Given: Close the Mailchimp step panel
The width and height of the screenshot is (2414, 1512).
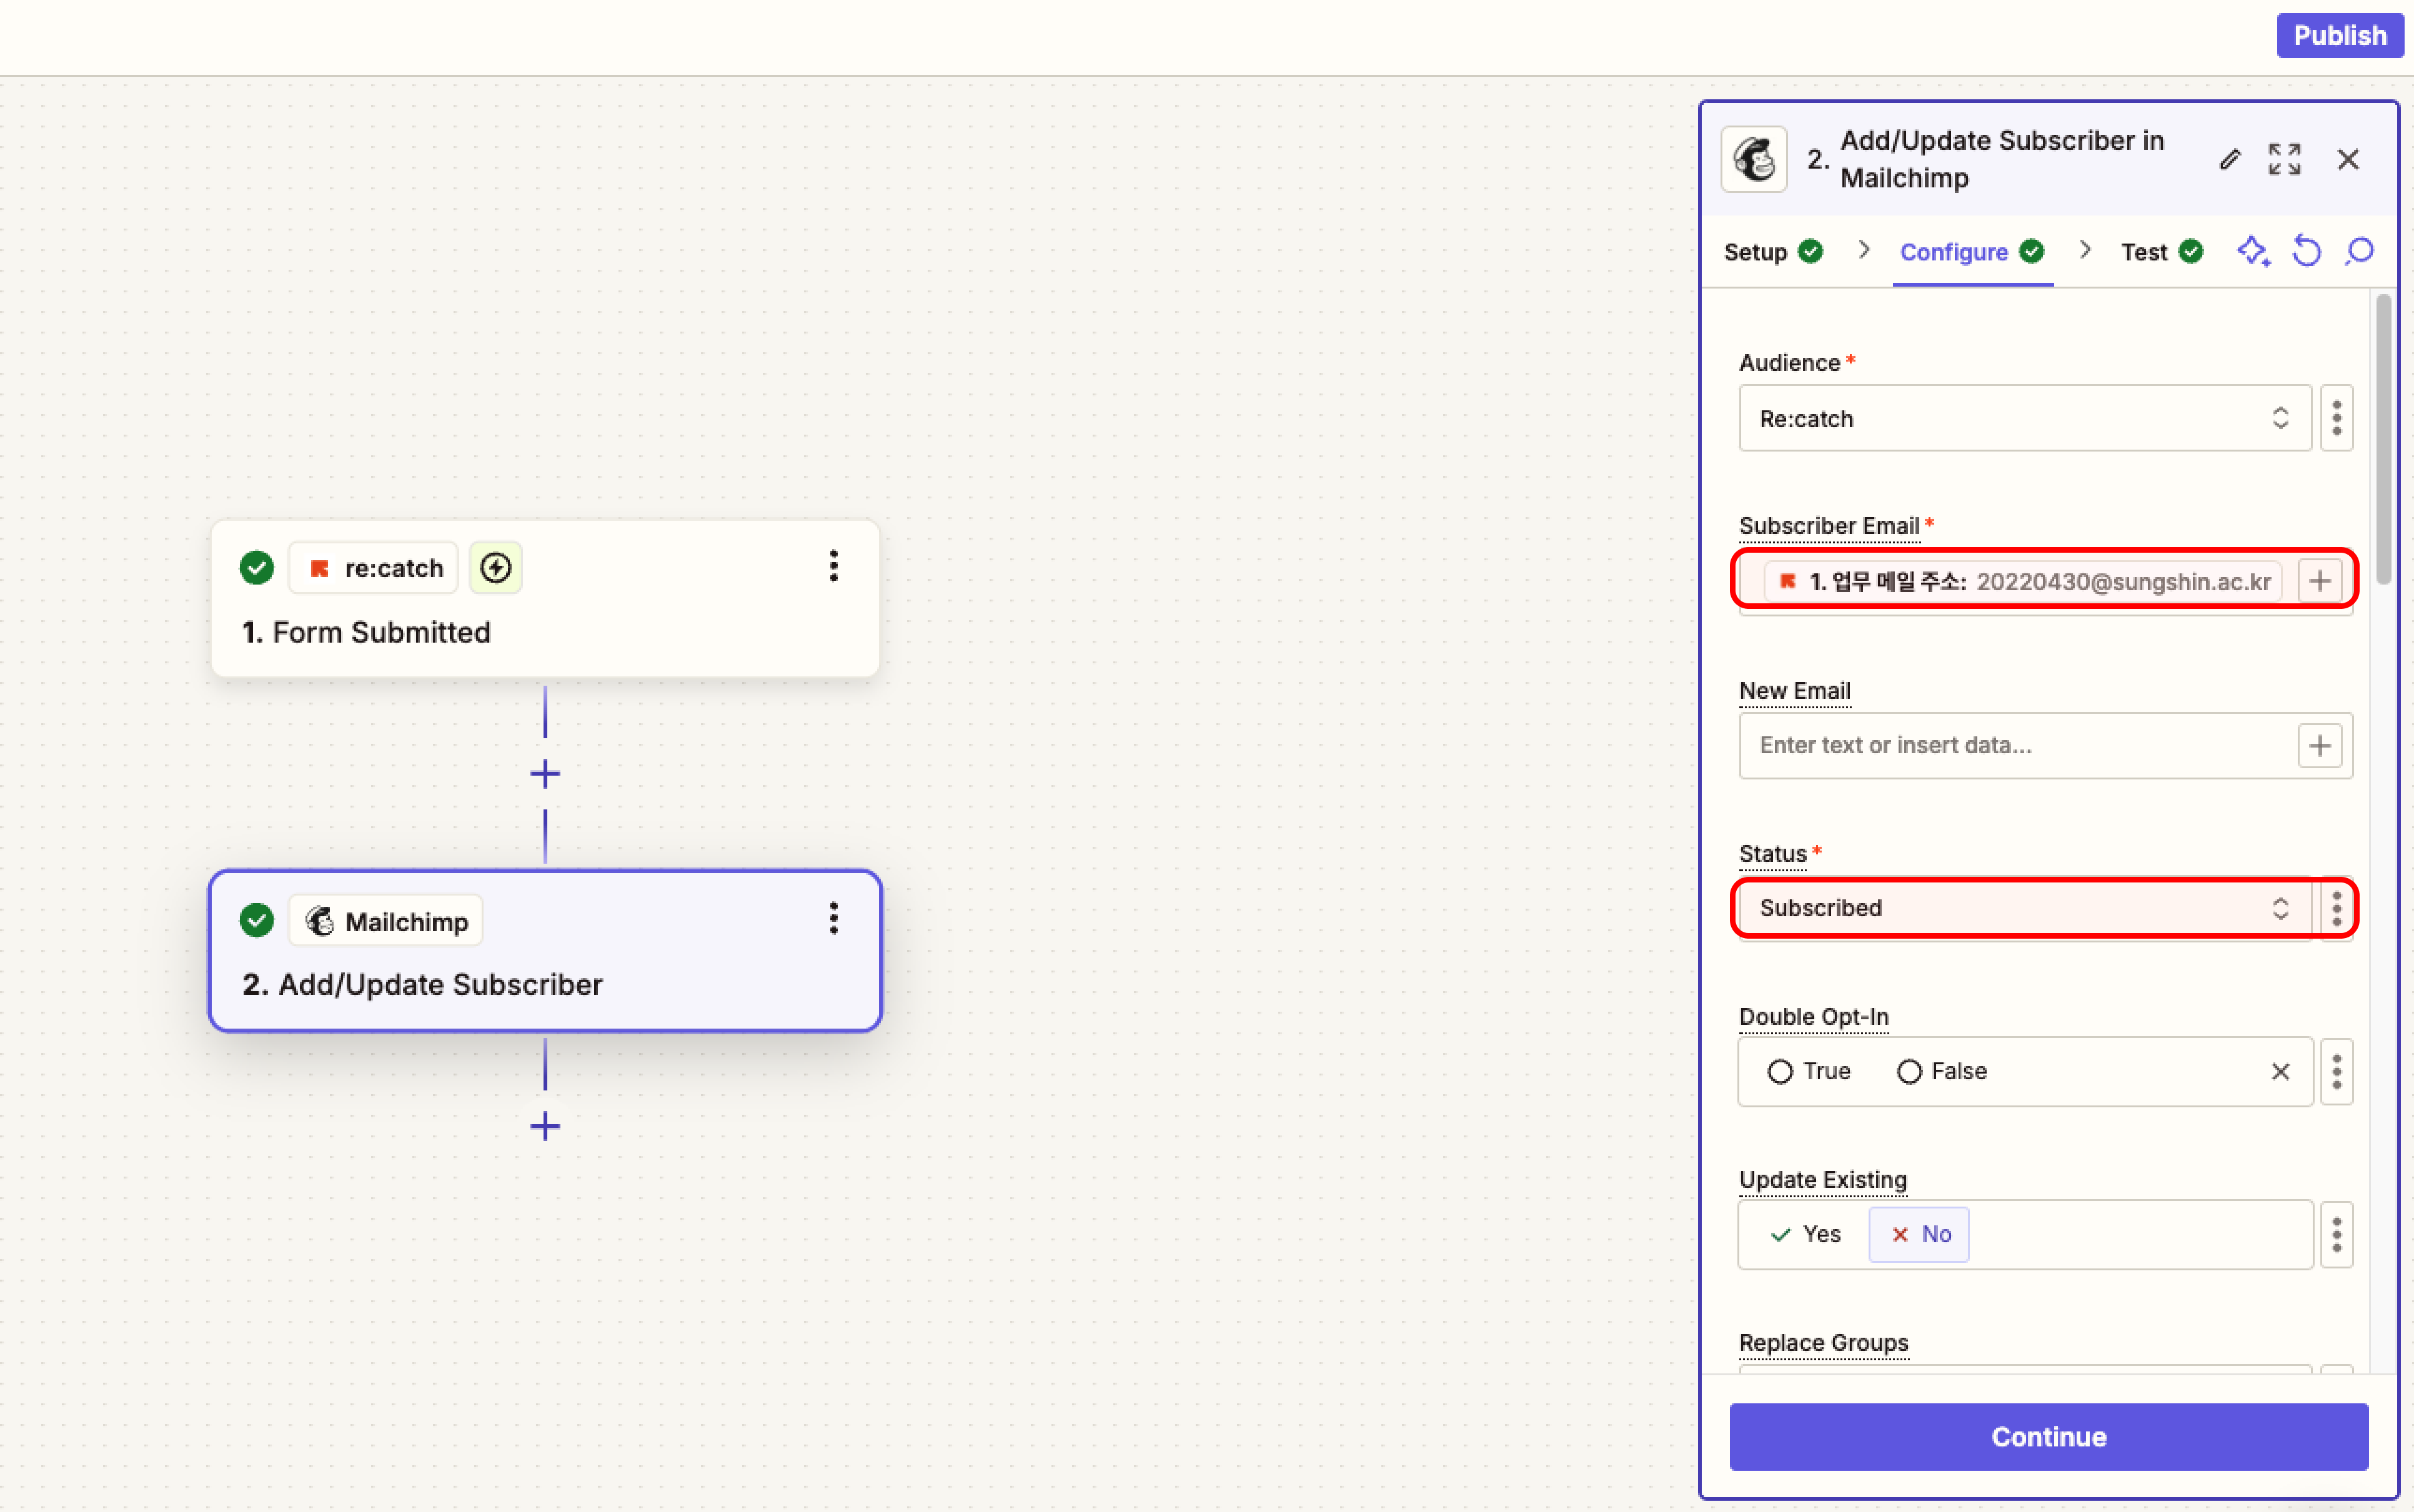Looking at the screenshot, I should coord(2347,159).
